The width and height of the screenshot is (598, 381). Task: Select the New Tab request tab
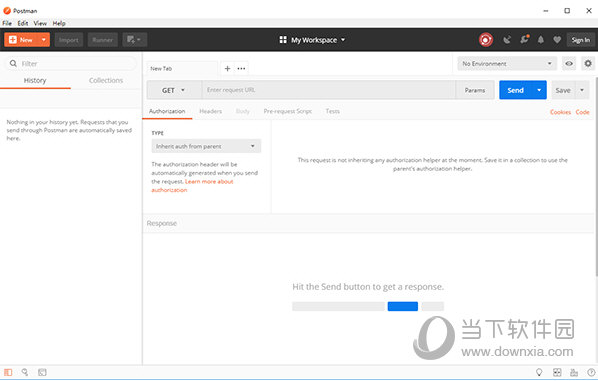182,69
